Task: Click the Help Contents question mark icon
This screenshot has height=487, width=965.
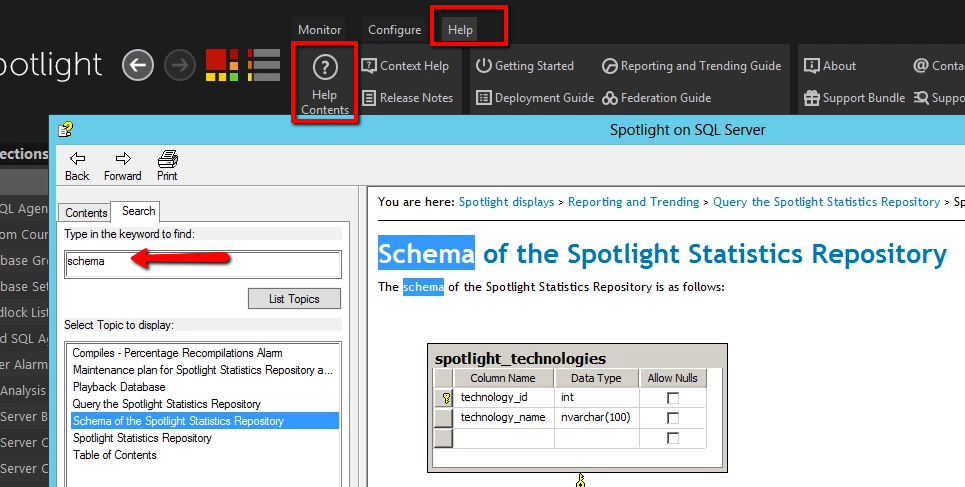Action: [x=324, y=68]
